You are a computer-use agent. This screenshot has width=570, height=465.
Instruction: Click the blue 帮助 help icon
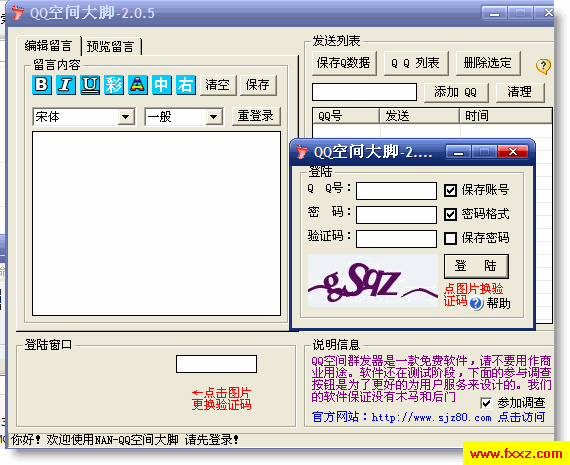(x=476, y=303)
